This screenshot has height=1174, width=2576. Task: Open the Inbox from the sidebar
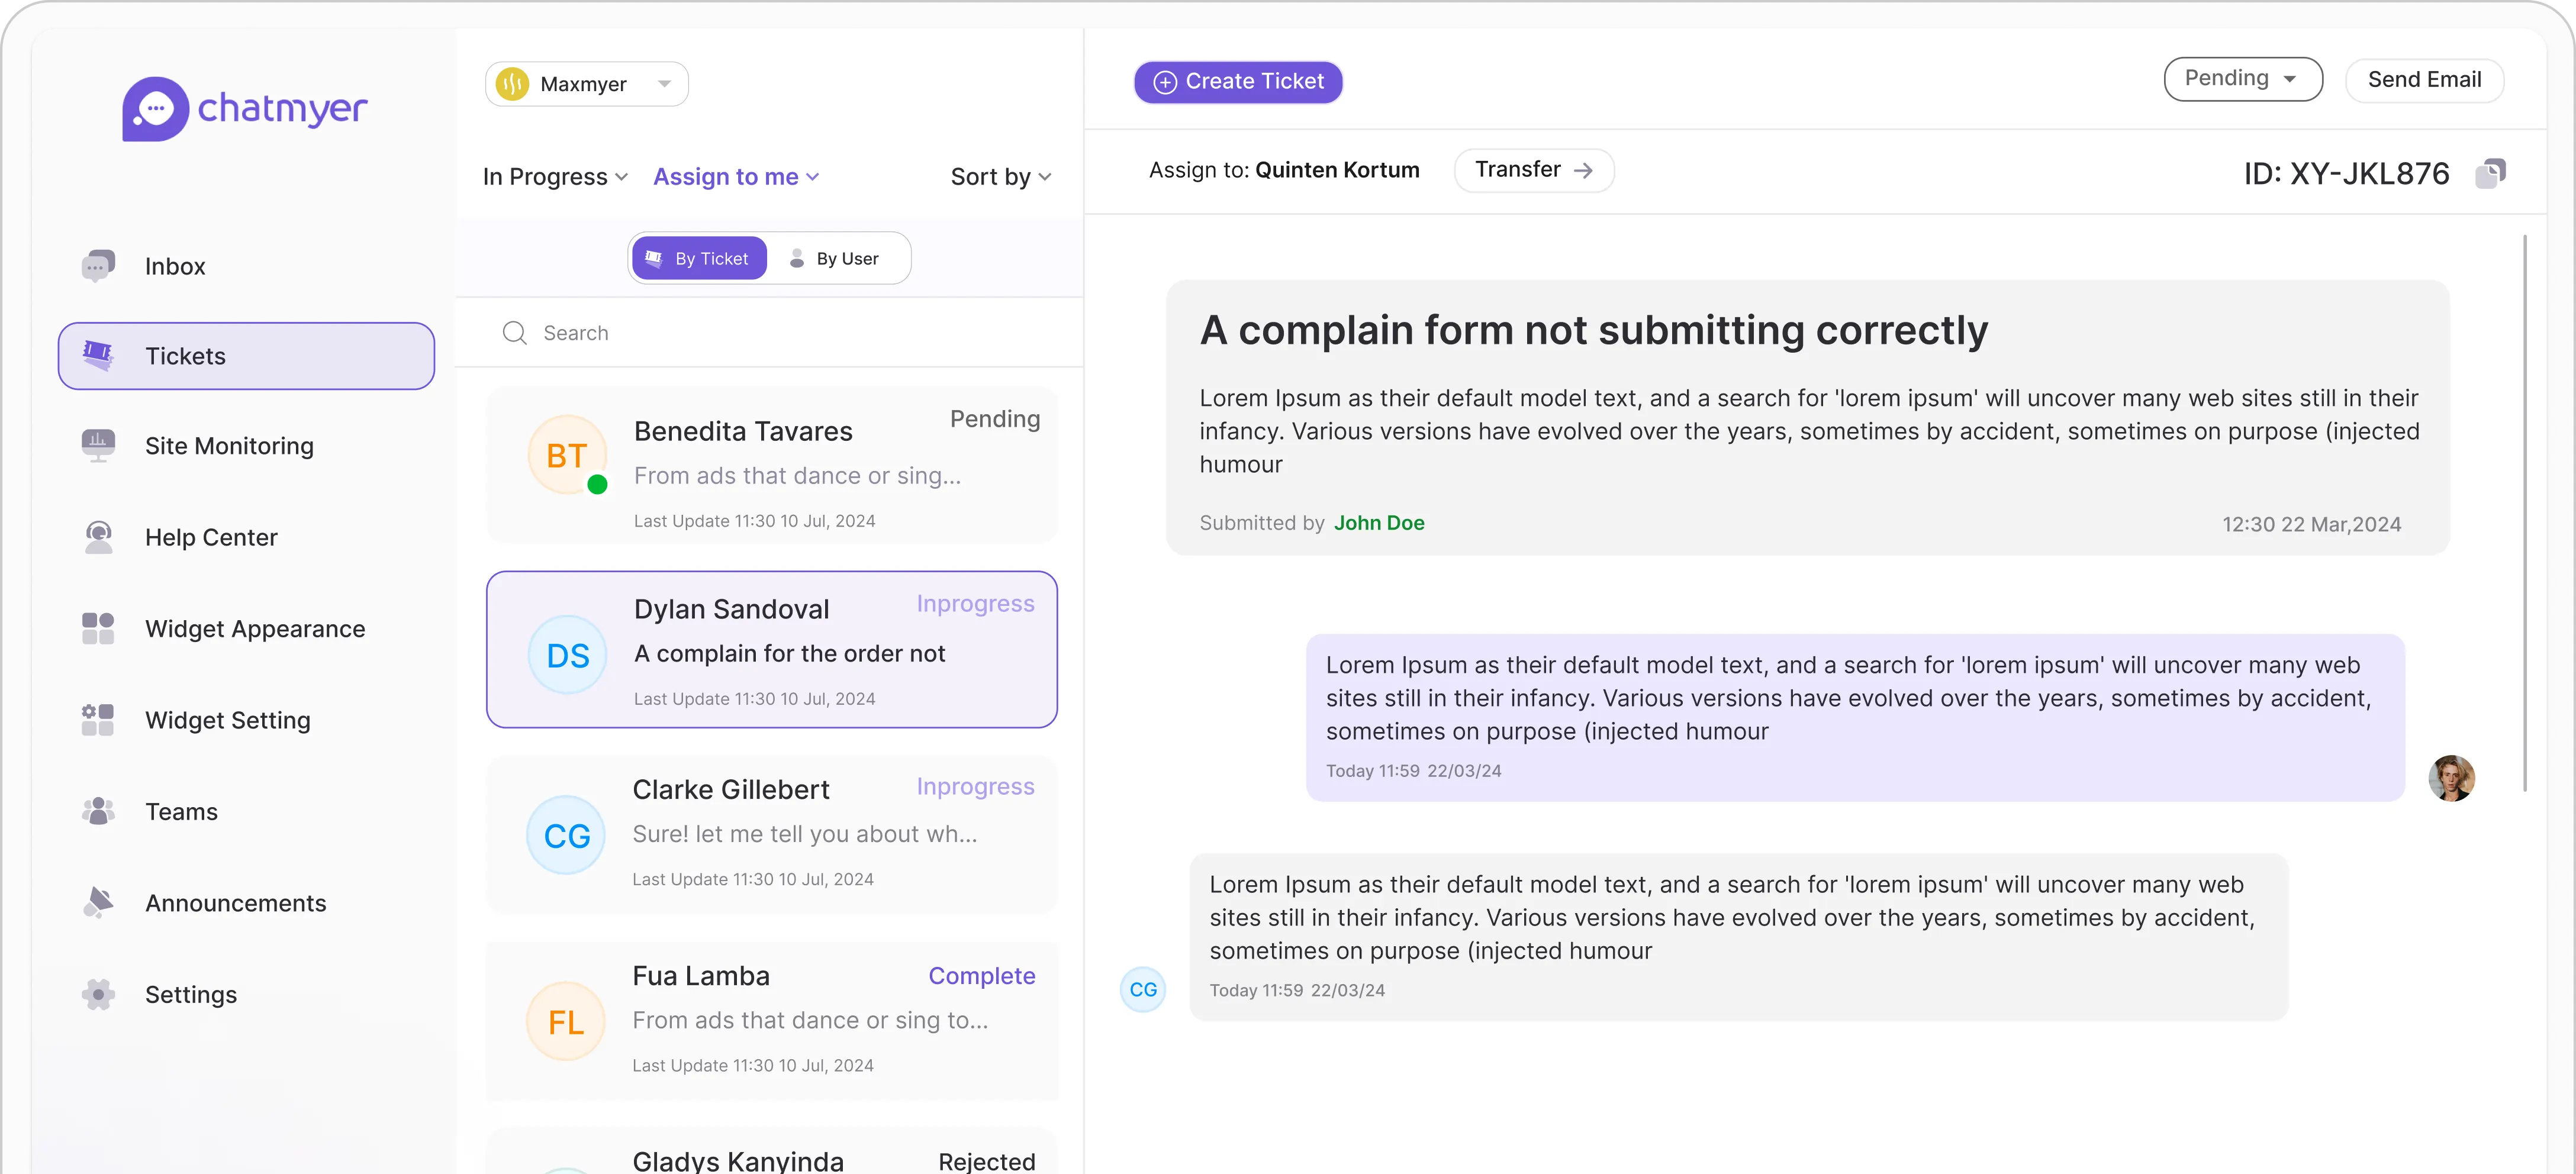[175, 265]
